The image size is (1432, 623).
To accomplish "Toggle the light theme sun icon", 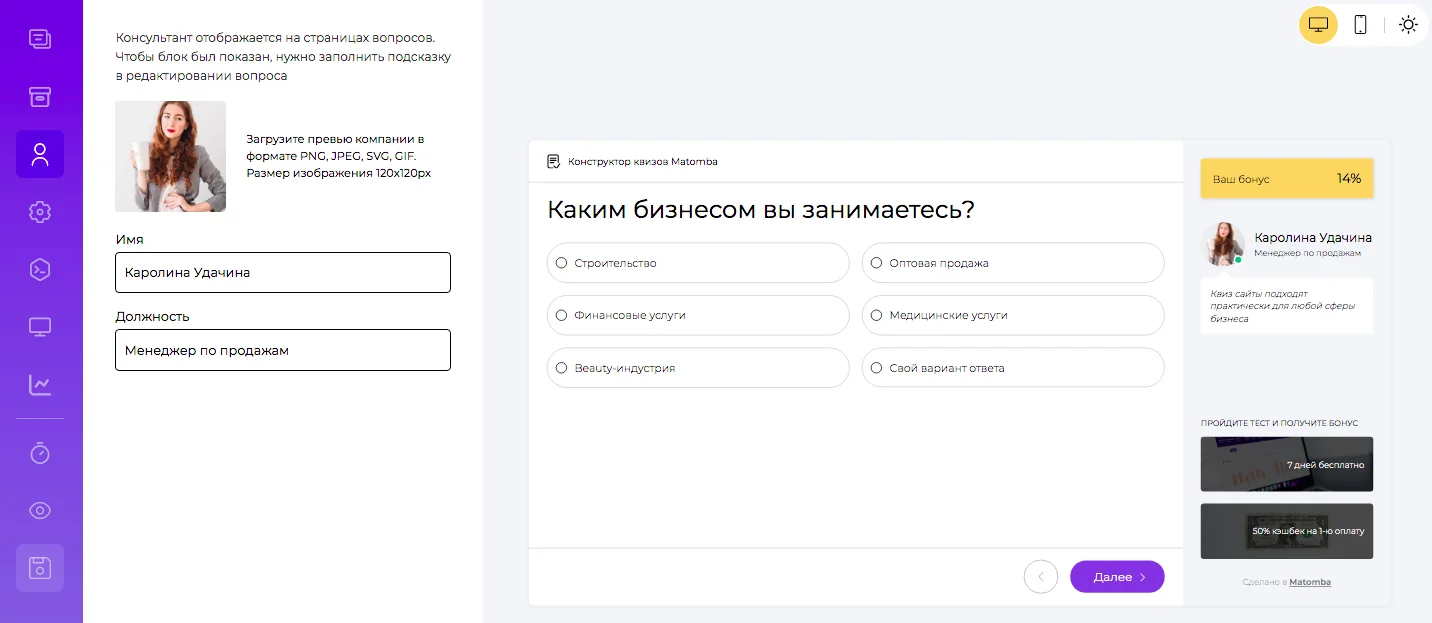I will pos(1408,25).
